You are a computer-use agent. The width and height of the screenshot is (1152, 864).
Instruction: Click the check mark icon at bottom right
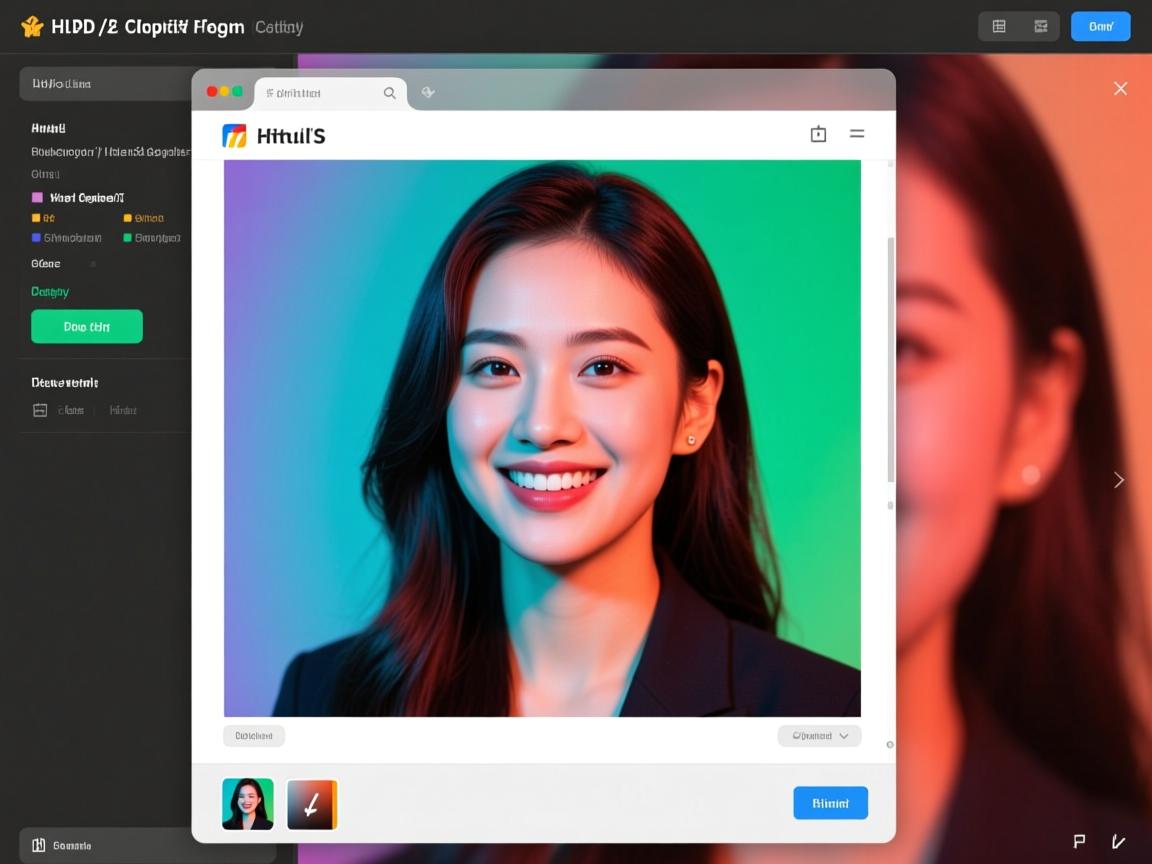point(1118,841)
